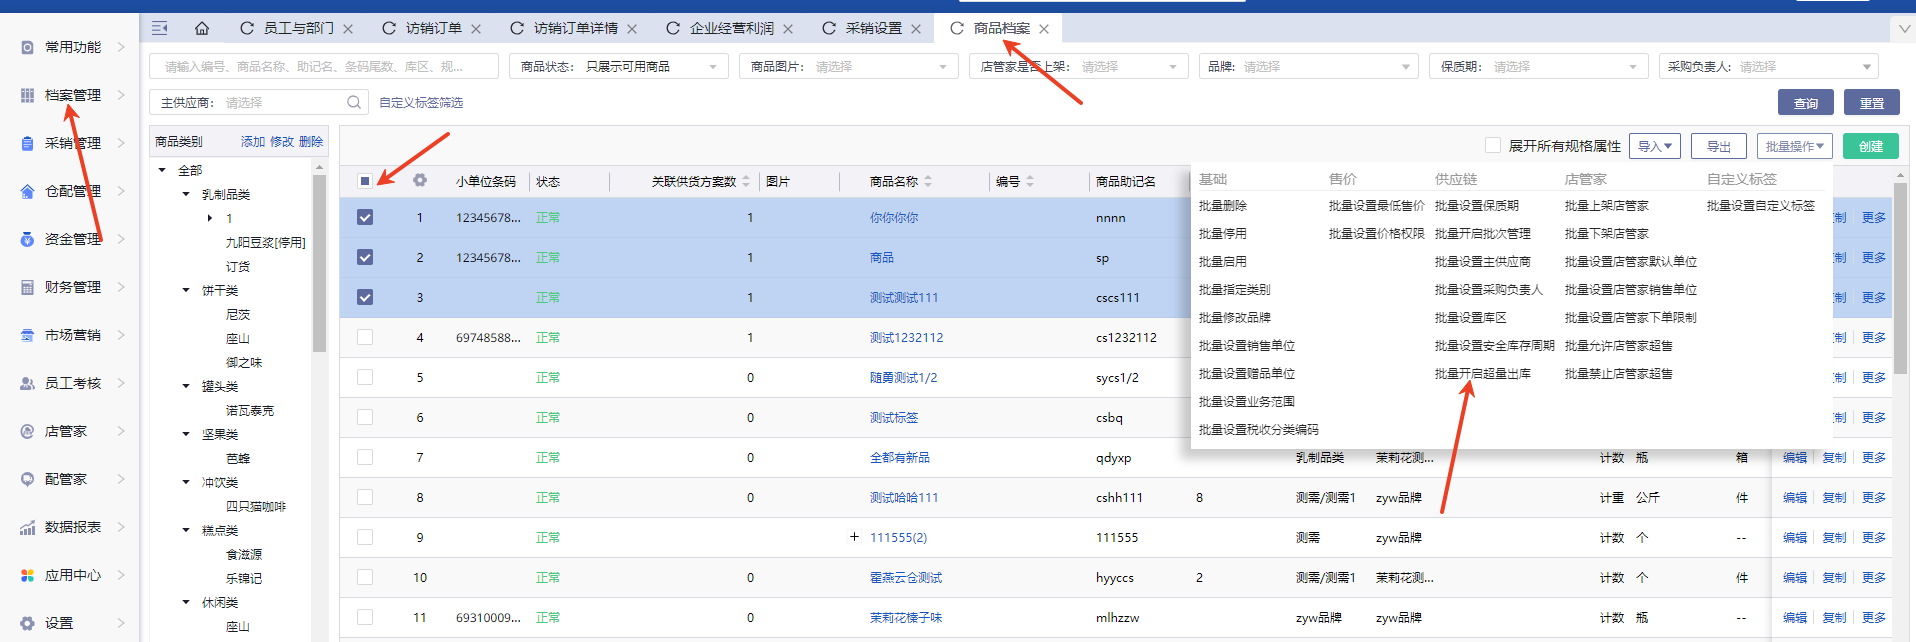Open the 商品状态 dropdown
The width and height of the screenshot is (1916, 642).
(619, 67)
